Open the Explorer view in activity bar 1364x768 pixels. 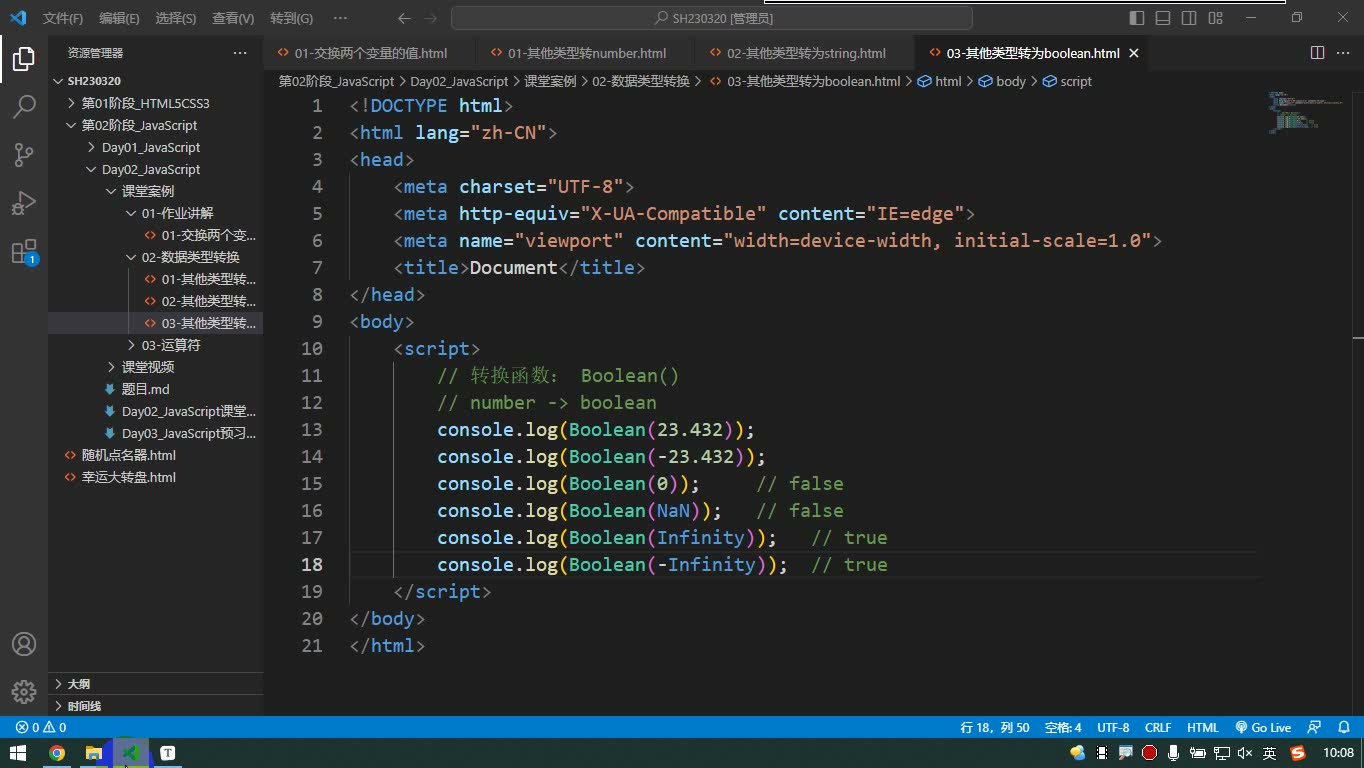[x=24, y=59]
